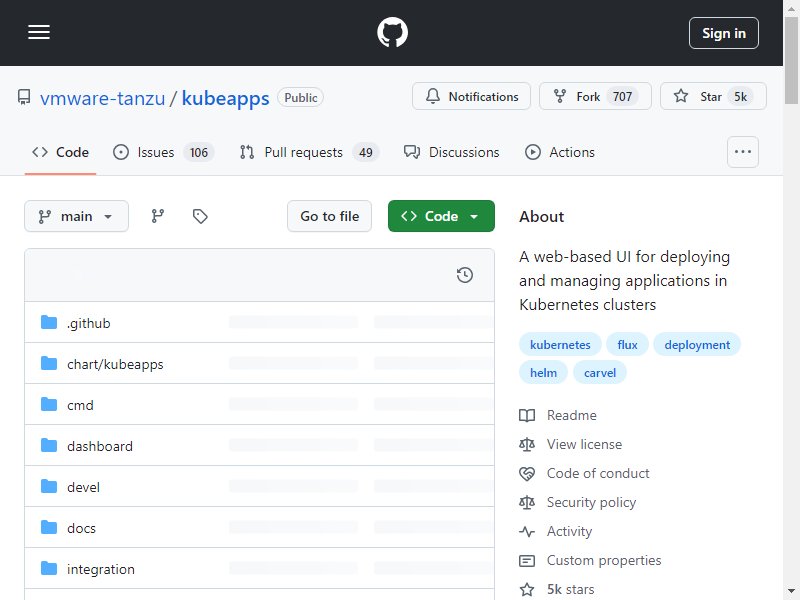
Task: Click the folder icon beside .github
Action: tap(49, 322)
